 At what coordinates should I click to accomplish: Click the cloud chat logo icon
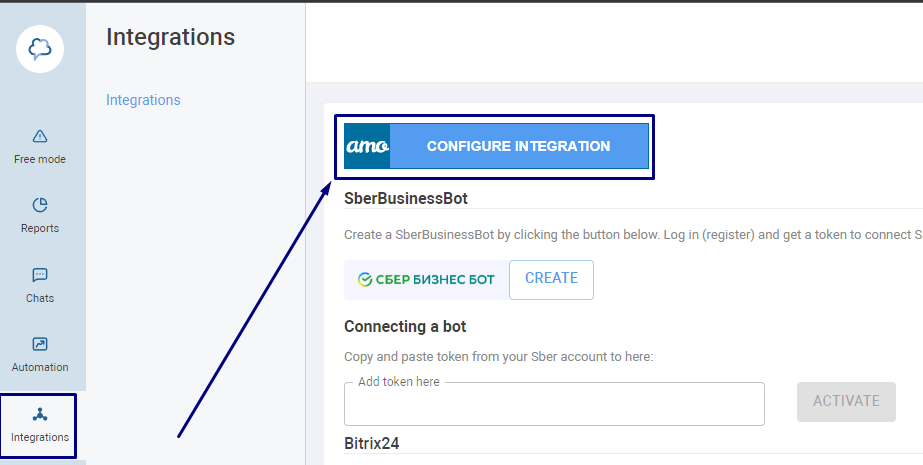point(40,49)
